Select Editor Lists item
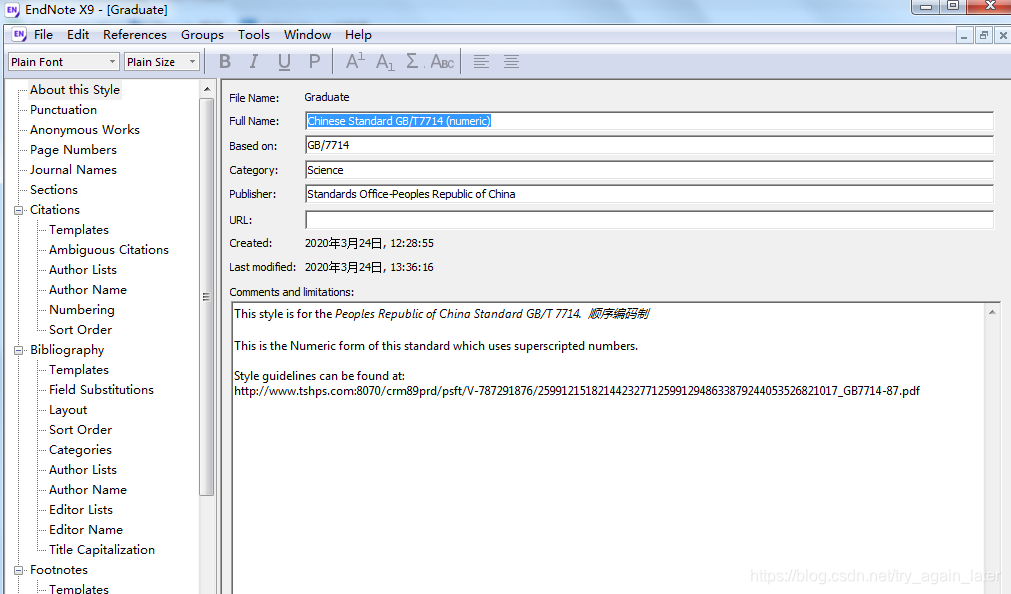 click(81, 510)
